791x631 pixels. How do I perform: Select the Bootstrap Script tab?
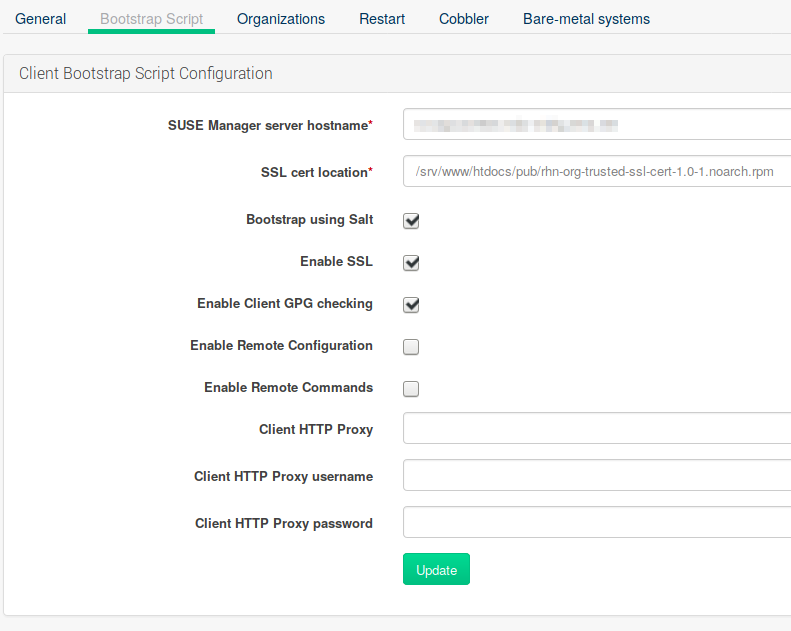click(151, 19)
